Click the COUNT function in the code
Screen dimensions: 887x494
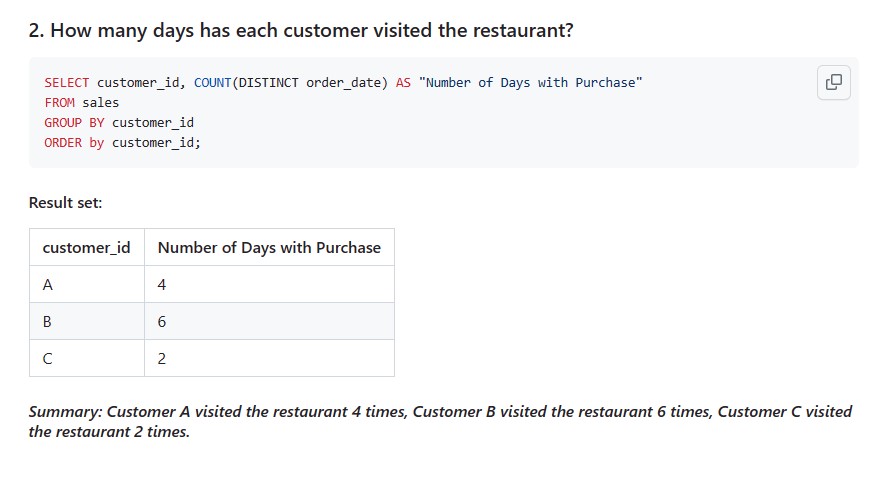coord(213,83)
